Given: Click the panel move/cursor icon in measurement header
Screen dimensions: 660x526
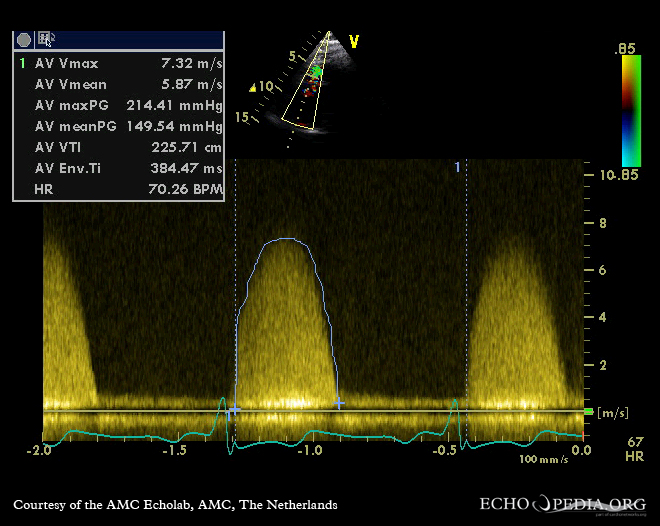Looking at the screenshot, I should pyautogui.click(x=46, y=40).
